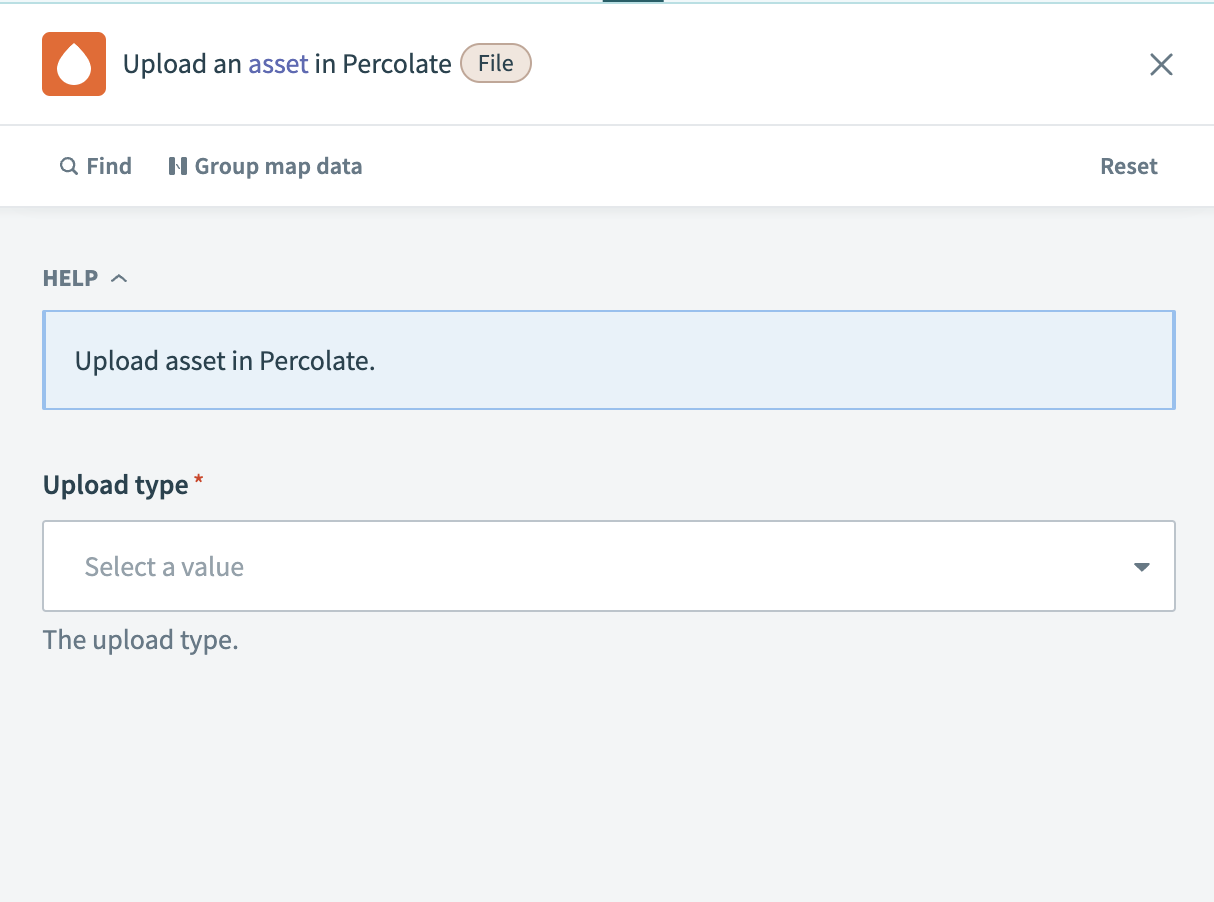Screen dimensions: 1214x902
Task: Click the HELP chevron arrow
Action: (119, 277)
